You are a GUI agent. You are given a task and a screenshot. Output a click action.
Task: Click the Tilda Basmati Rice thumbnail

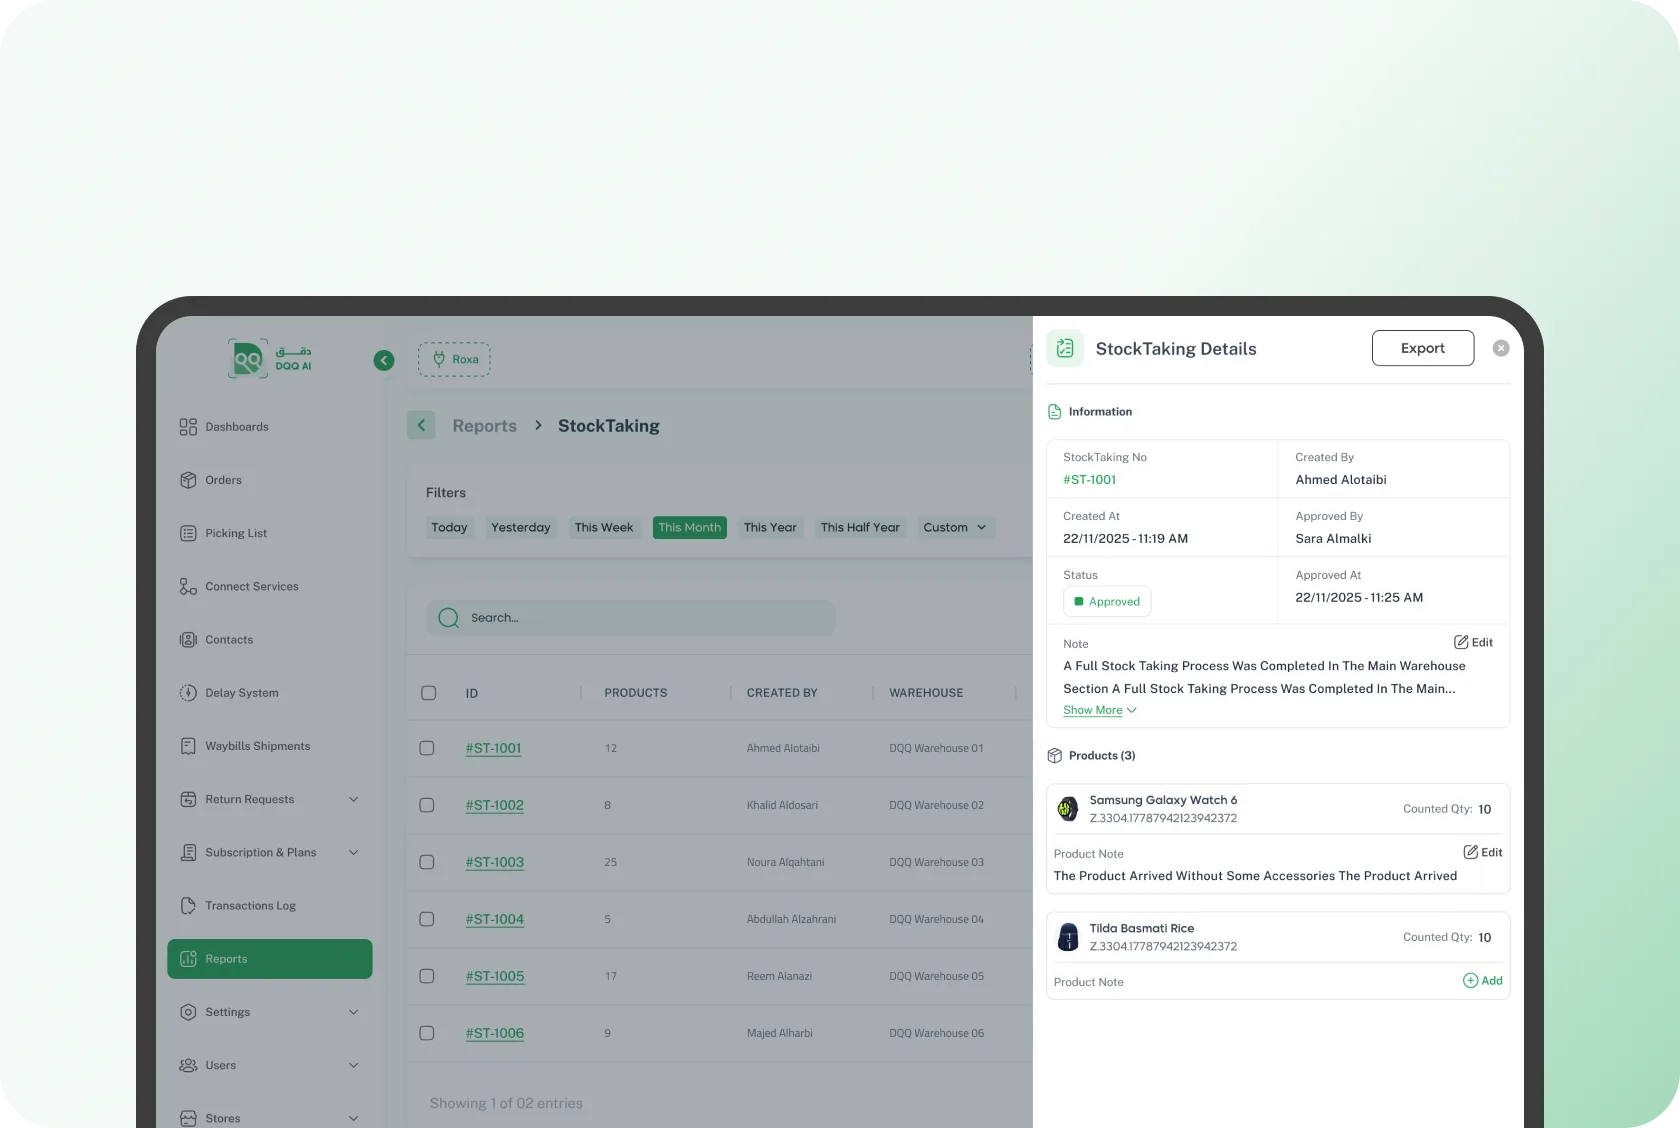tap(1068, 937)
